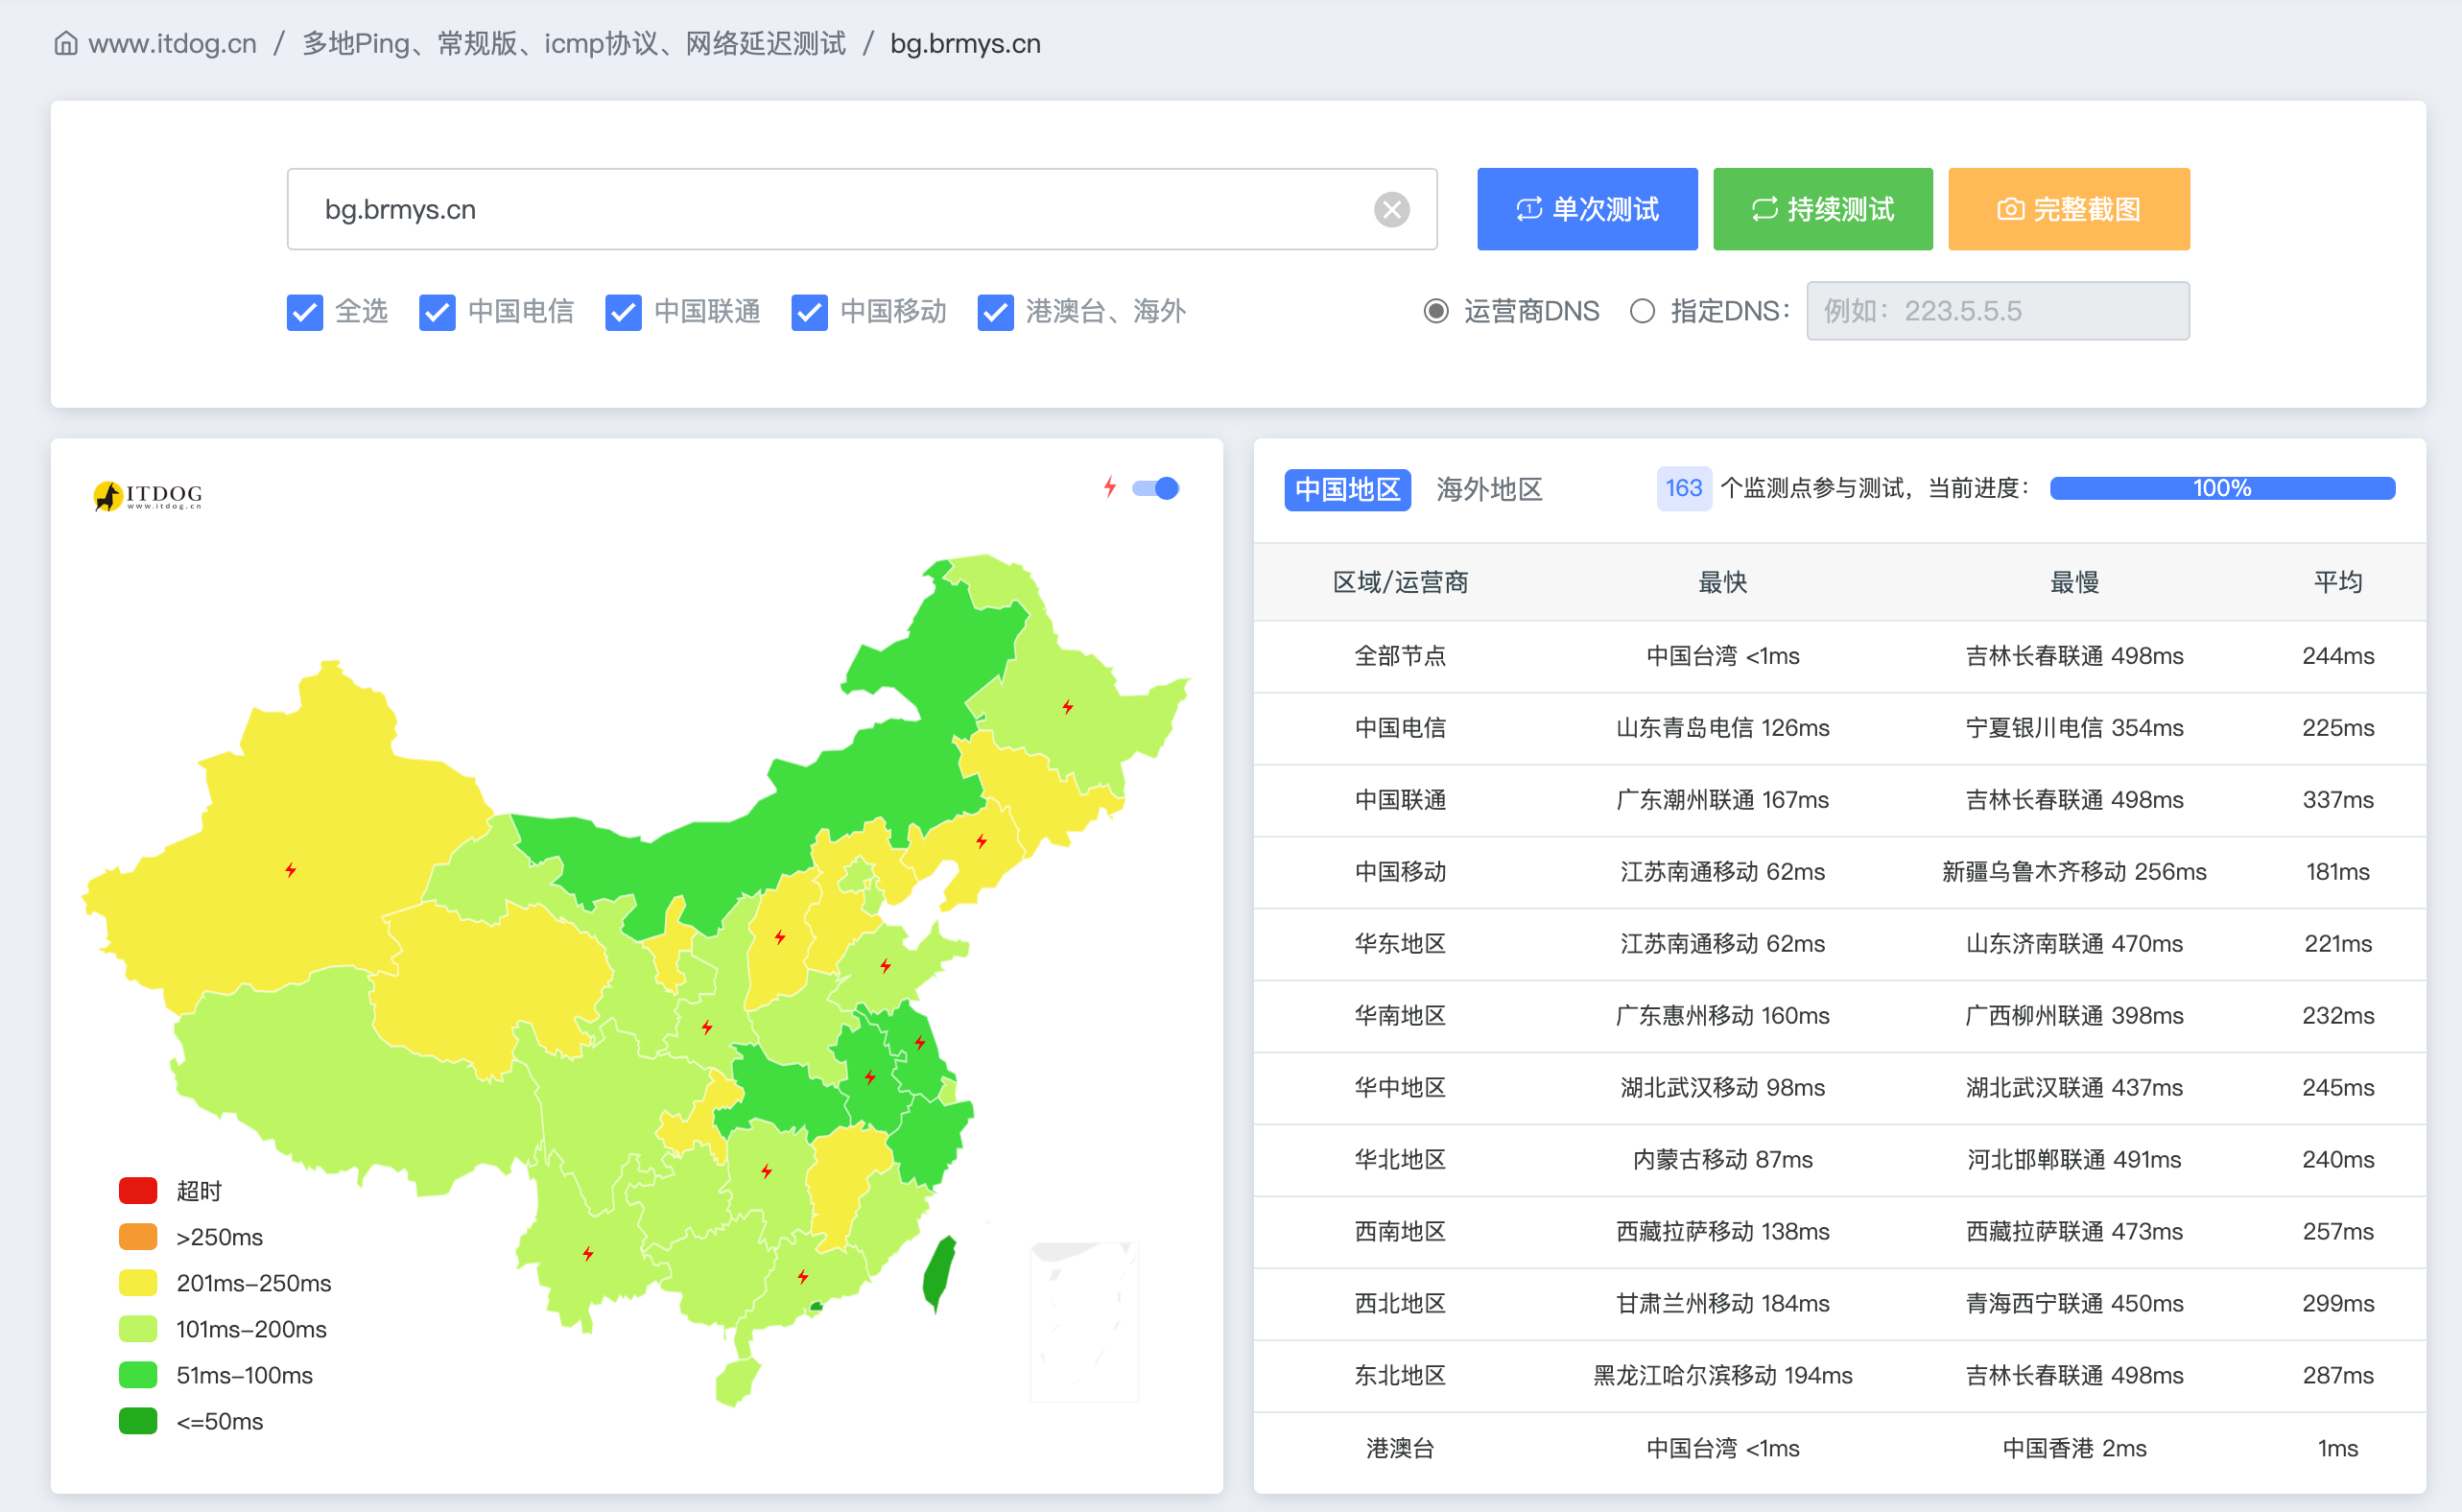
Task: Click the home icon in the breadcrumb
Action: pyautogui.click(x=66, y=44)
